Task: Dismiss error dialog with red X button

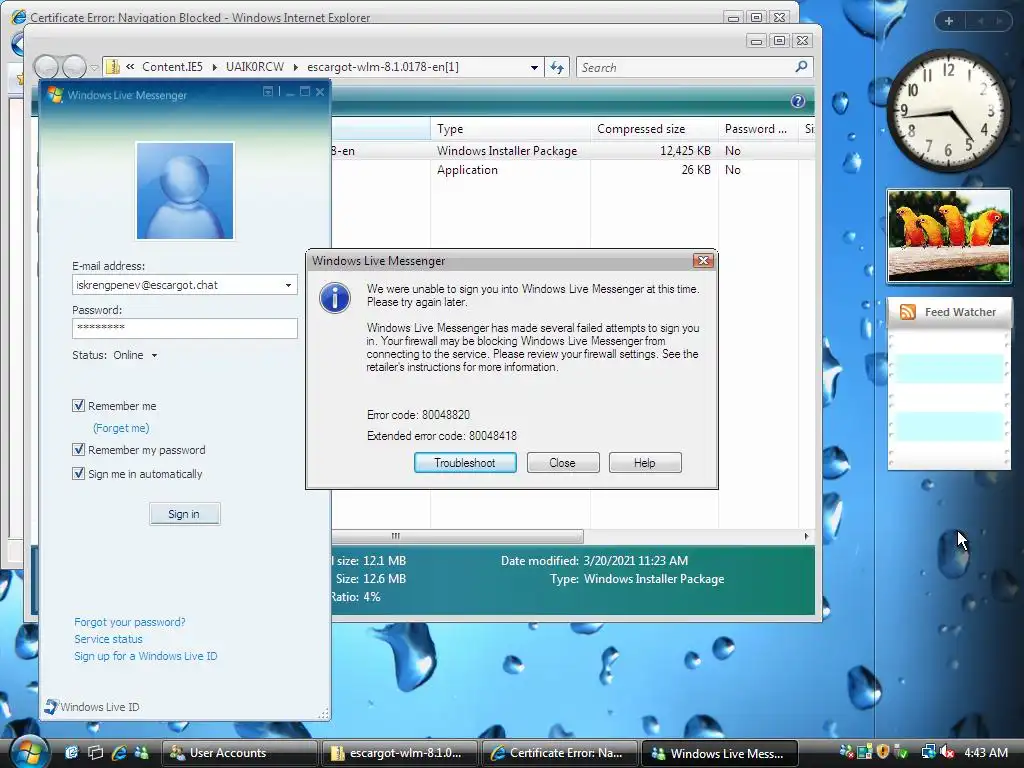Action: (x=703, y=261)
